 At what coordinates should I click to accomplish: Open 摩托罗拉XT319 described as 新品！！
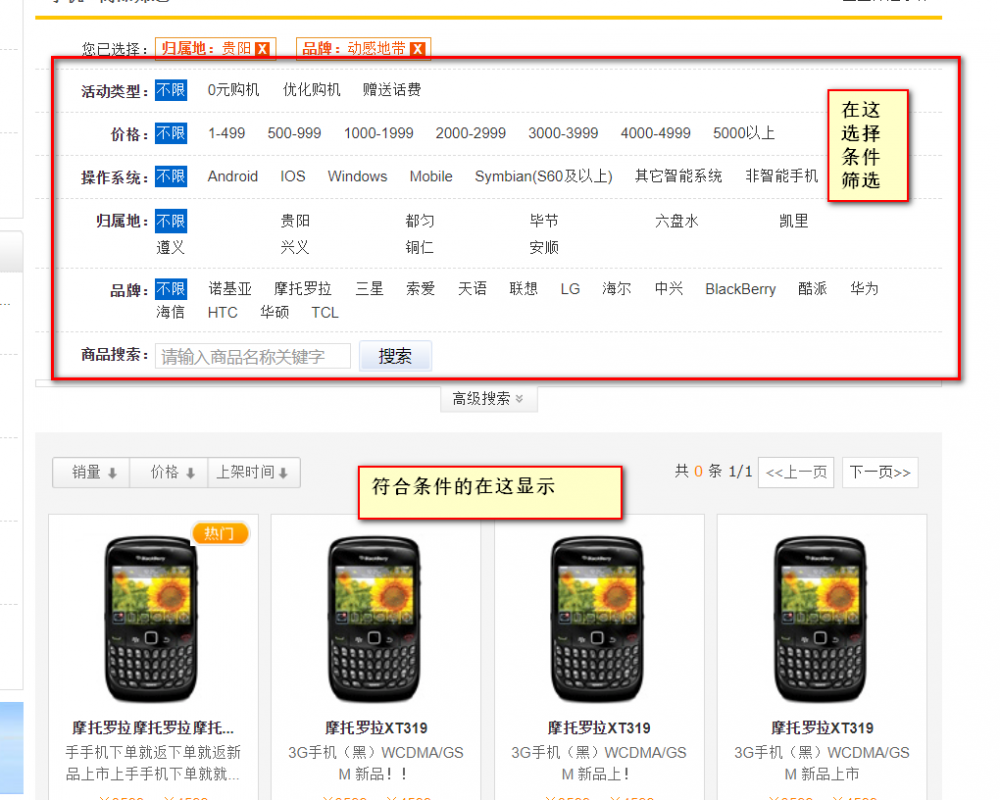point(376,728)
